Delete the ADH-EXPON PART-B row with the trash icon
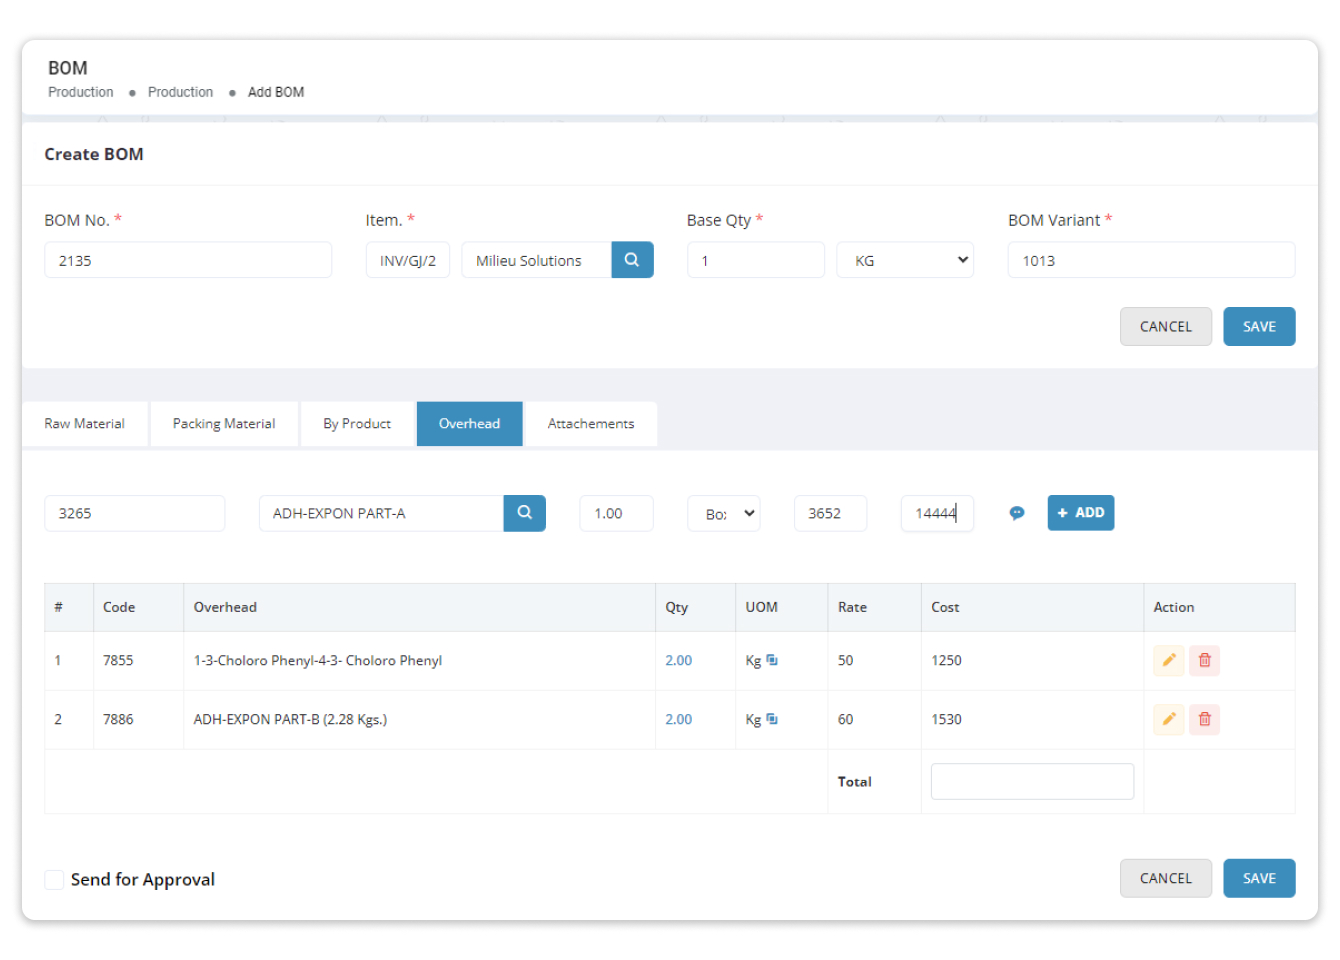This screenshot has width=1340, height=960. 1204,719
